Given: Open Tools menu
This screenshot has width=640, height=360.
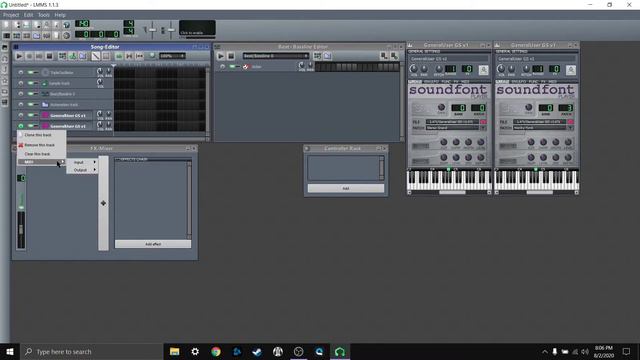Looking at the screenshot, I should [44, 15].
